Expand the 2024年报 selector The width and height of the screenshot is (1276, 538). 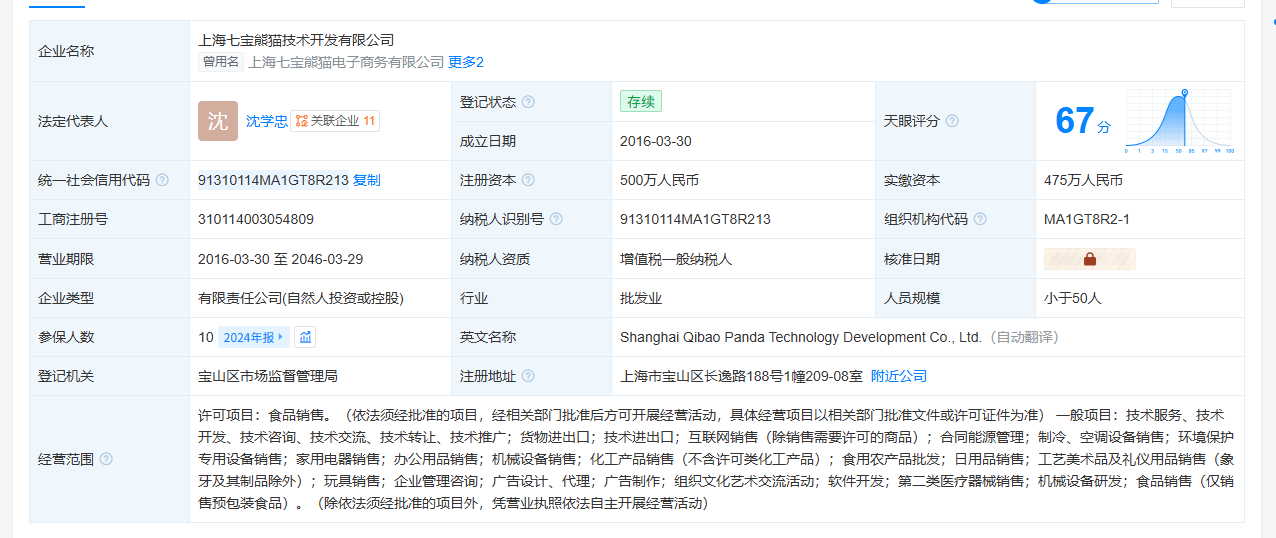[253, 337]
